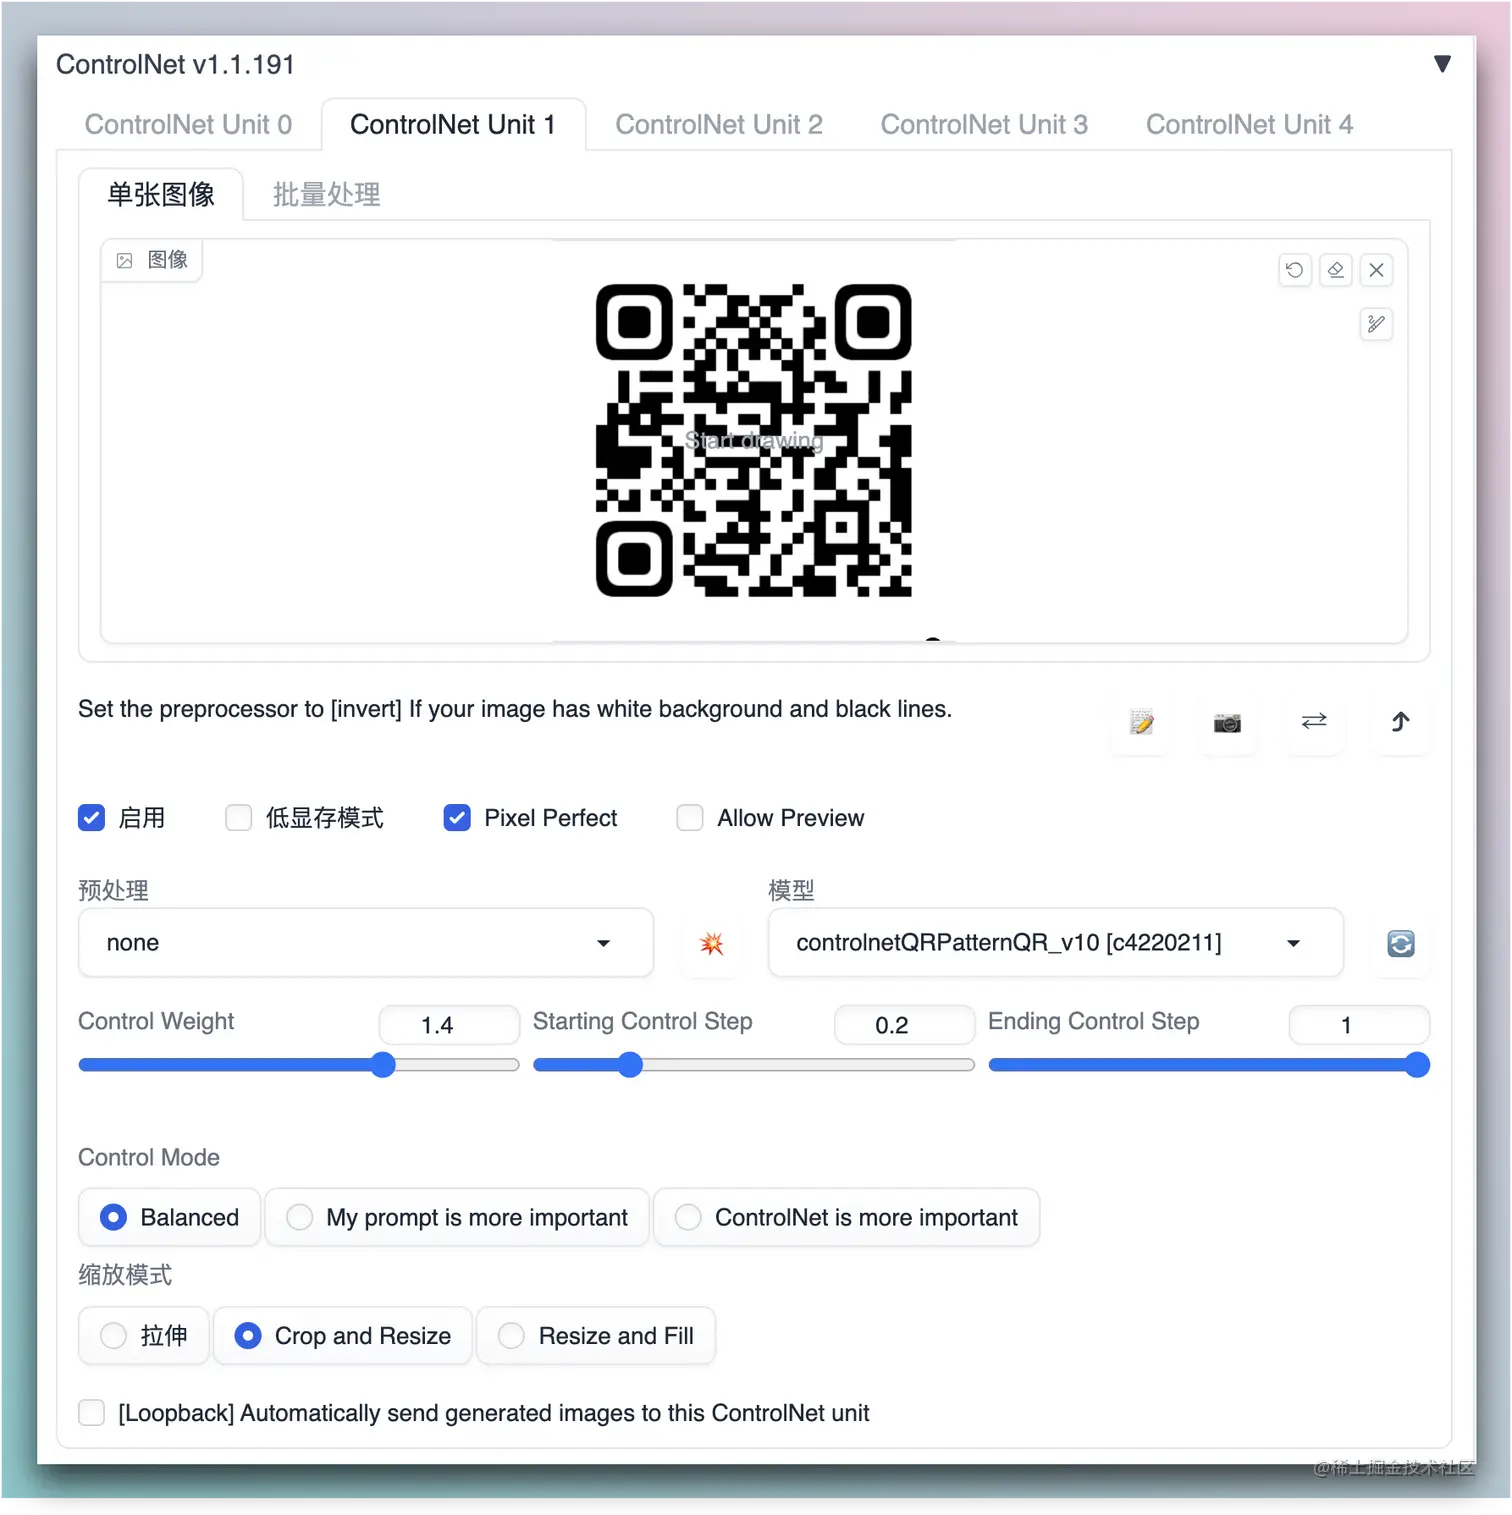Open the brush pen tool icon
This screenshot has width=1512, height=1515.
(x=1376, y=324)
